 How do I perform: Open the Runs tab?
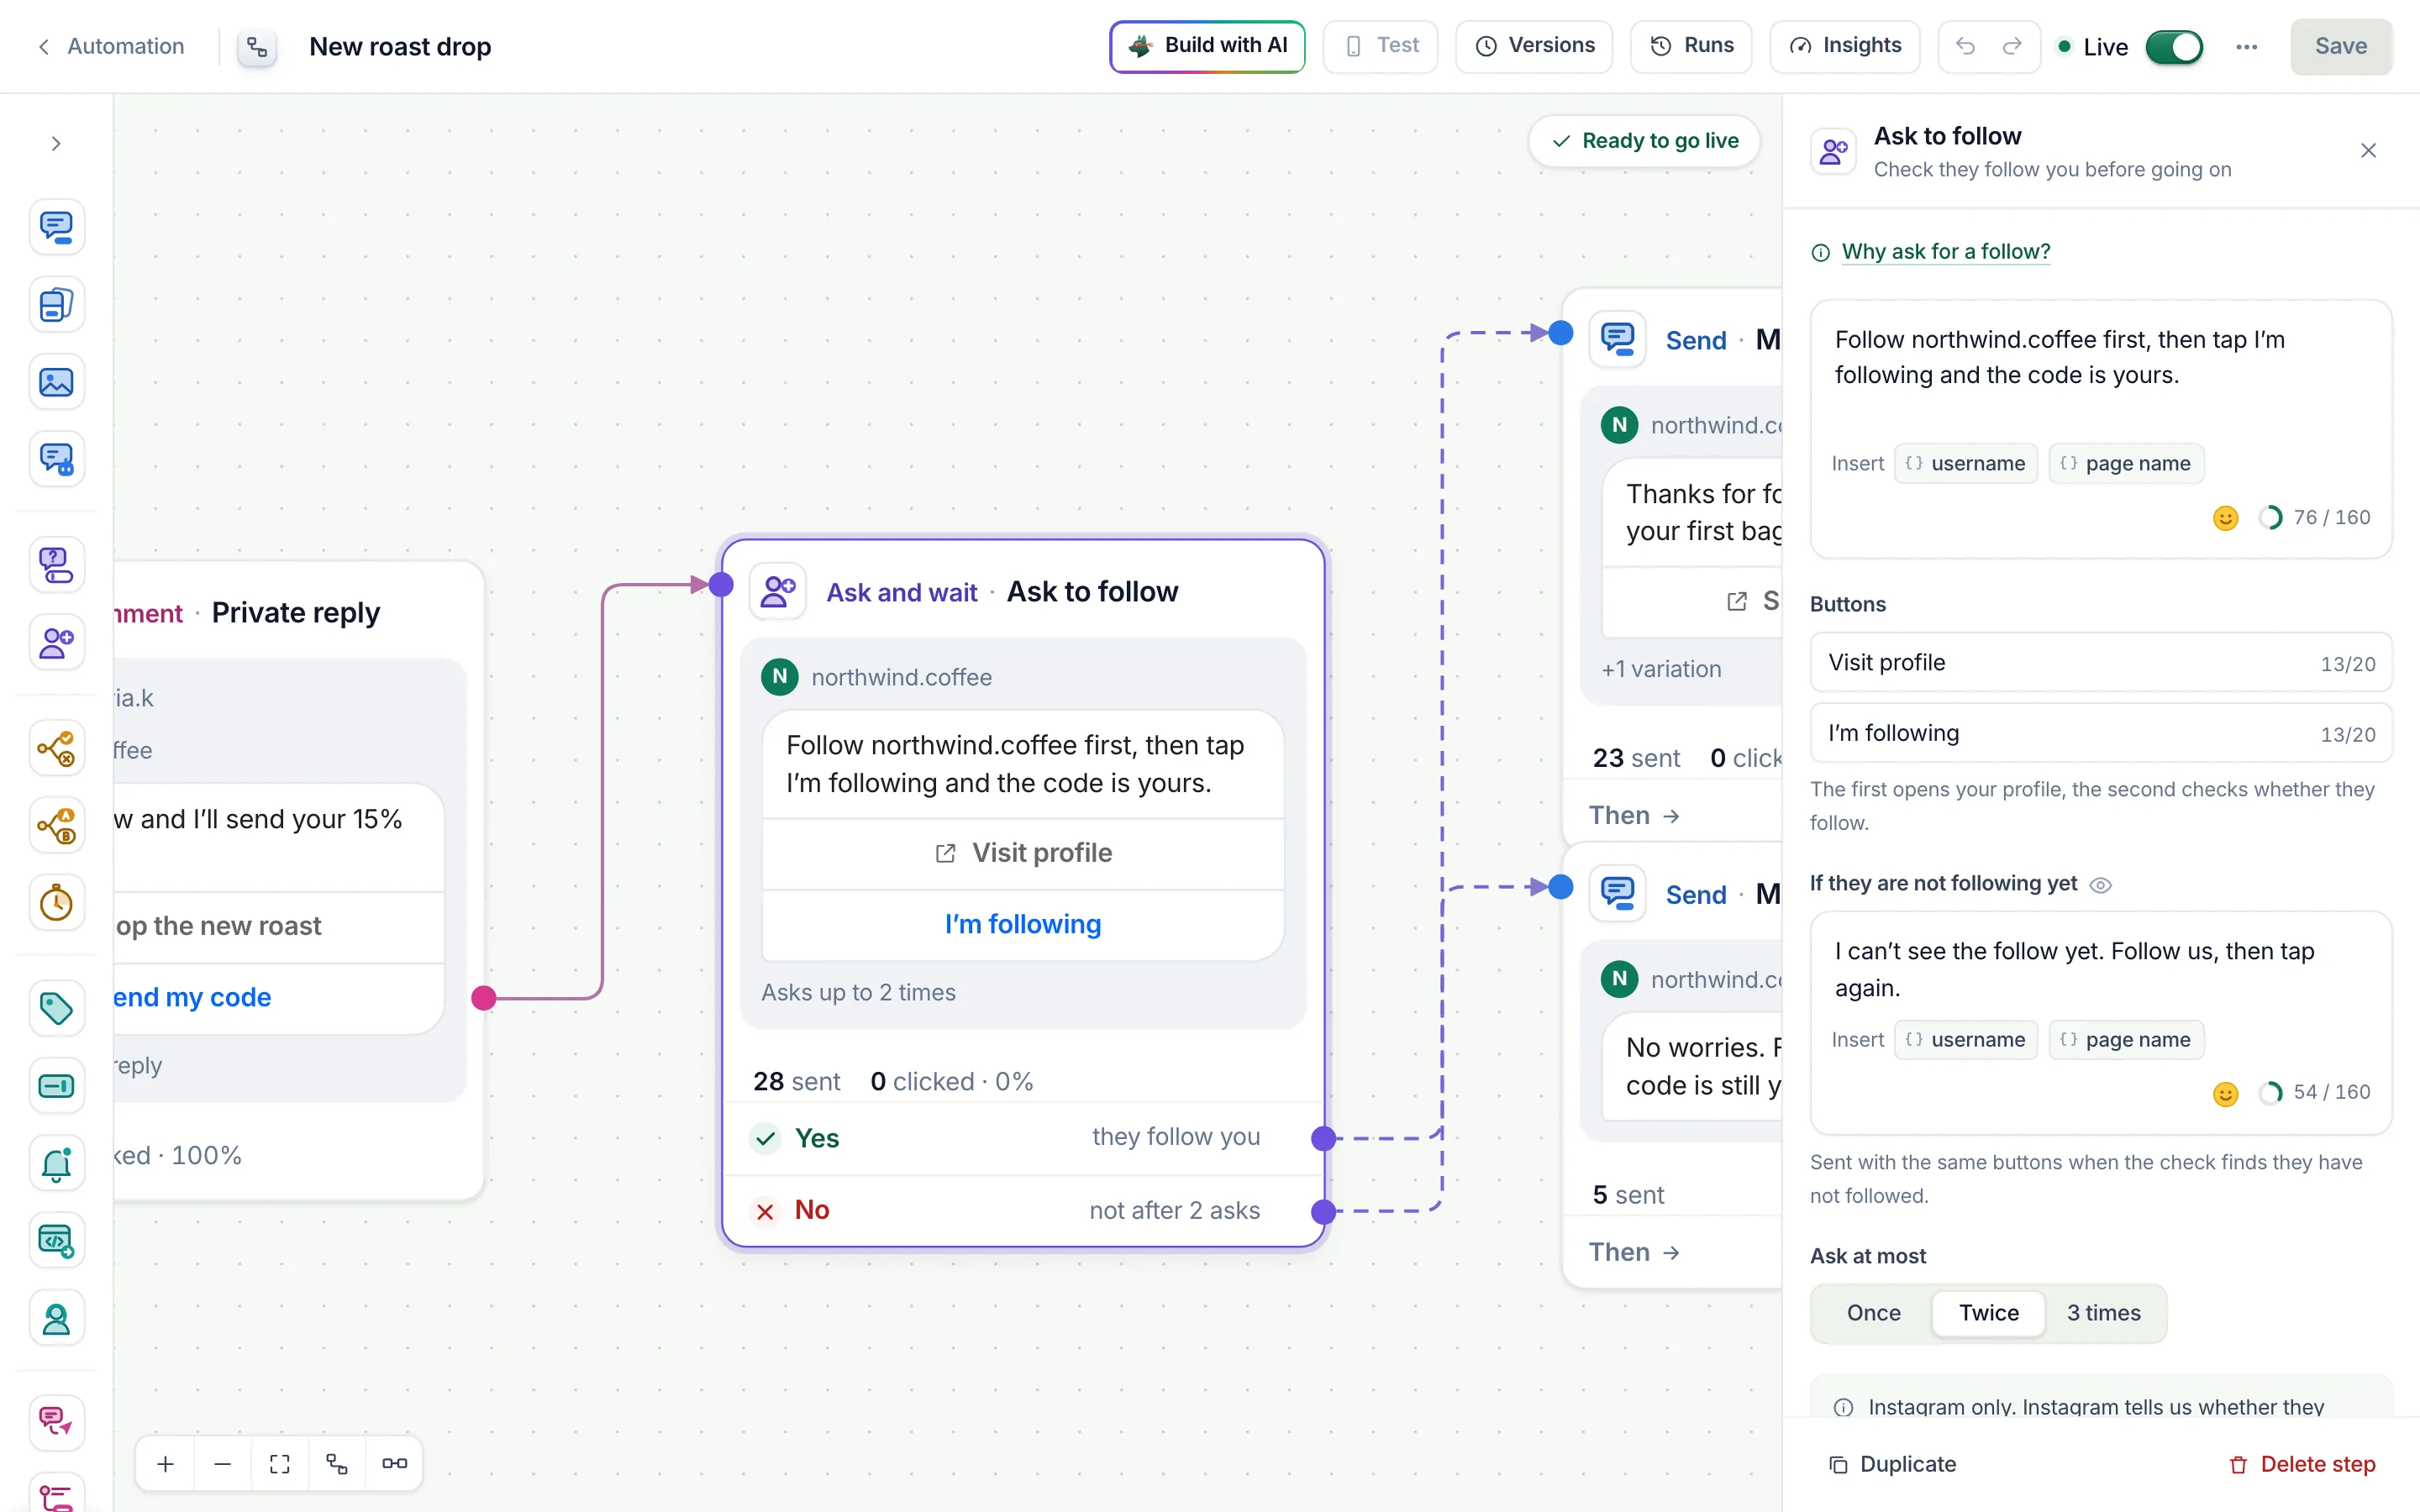coord(1691,46)
